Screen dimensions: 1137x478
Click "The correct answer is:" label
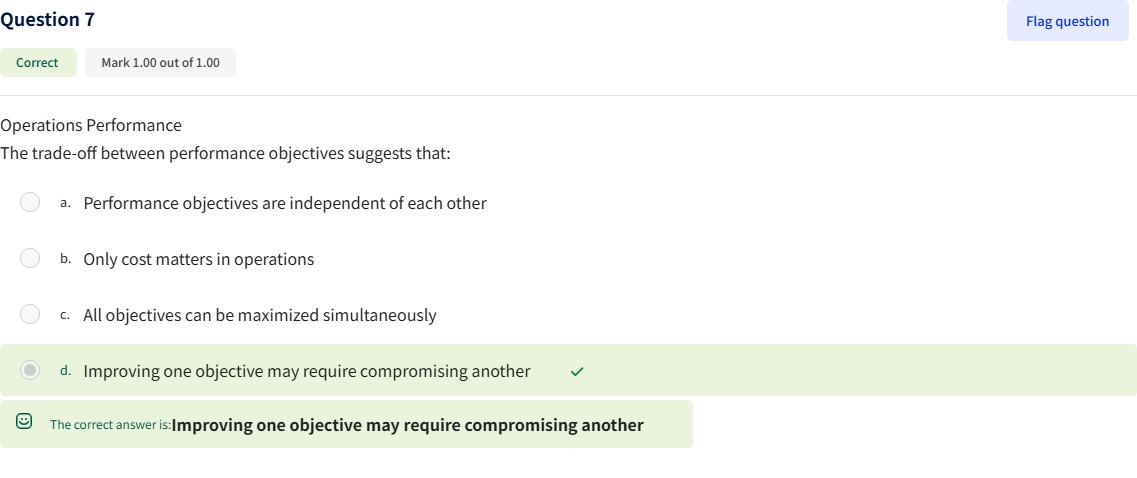click(110, 425)
